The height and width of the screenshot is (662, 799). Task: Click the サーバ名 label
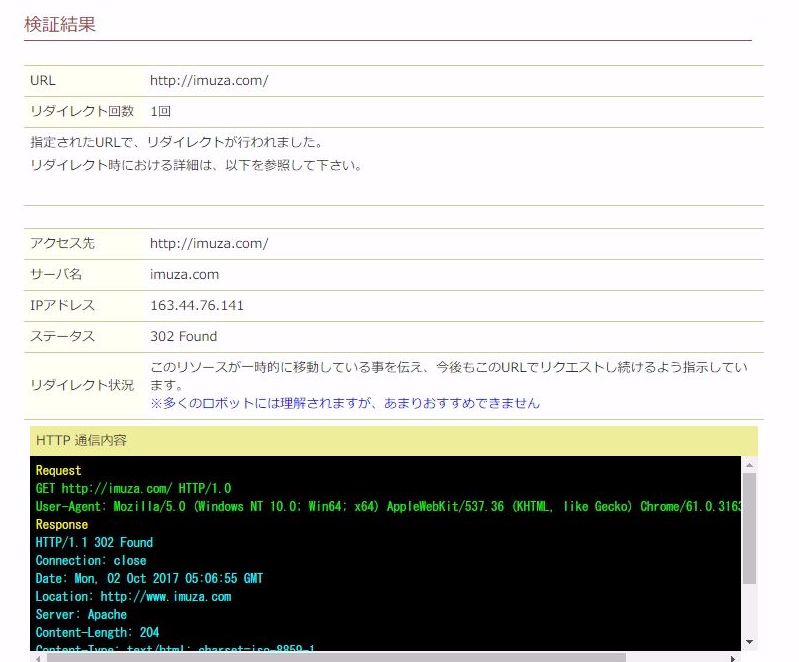(56, 274)
